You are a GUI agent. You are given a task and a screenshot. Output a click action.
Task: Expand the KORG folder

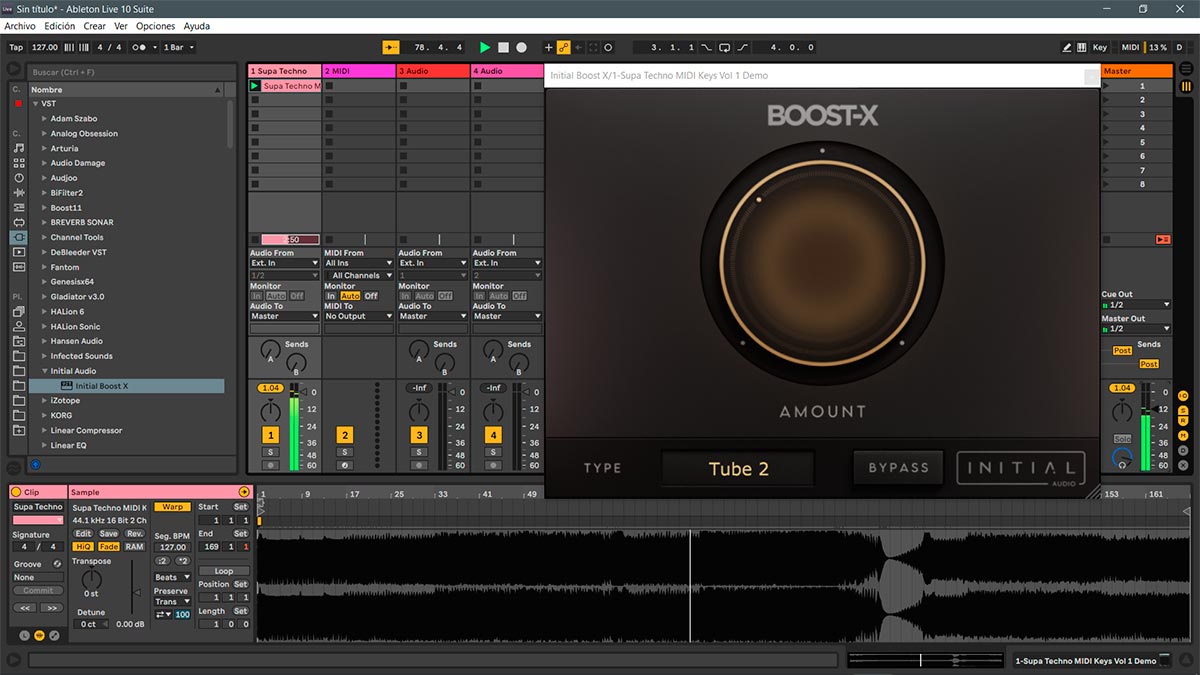[44, 415]
